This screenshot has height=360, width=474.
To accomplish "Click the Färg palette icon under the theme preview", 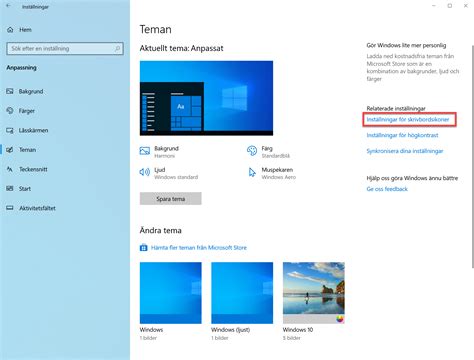I will pos(252,151).
